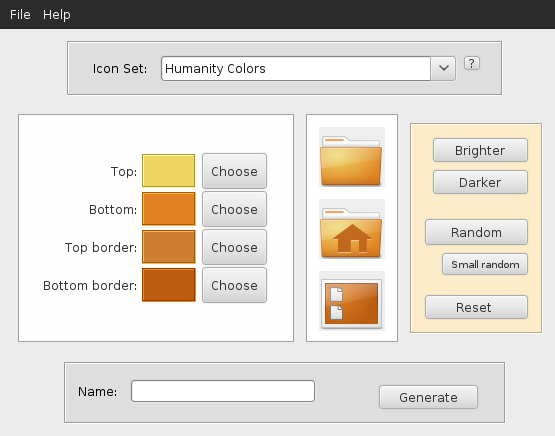The image size is (555, 436).
Task: Click Choose button for Bottom border
Action: point(234,285)
